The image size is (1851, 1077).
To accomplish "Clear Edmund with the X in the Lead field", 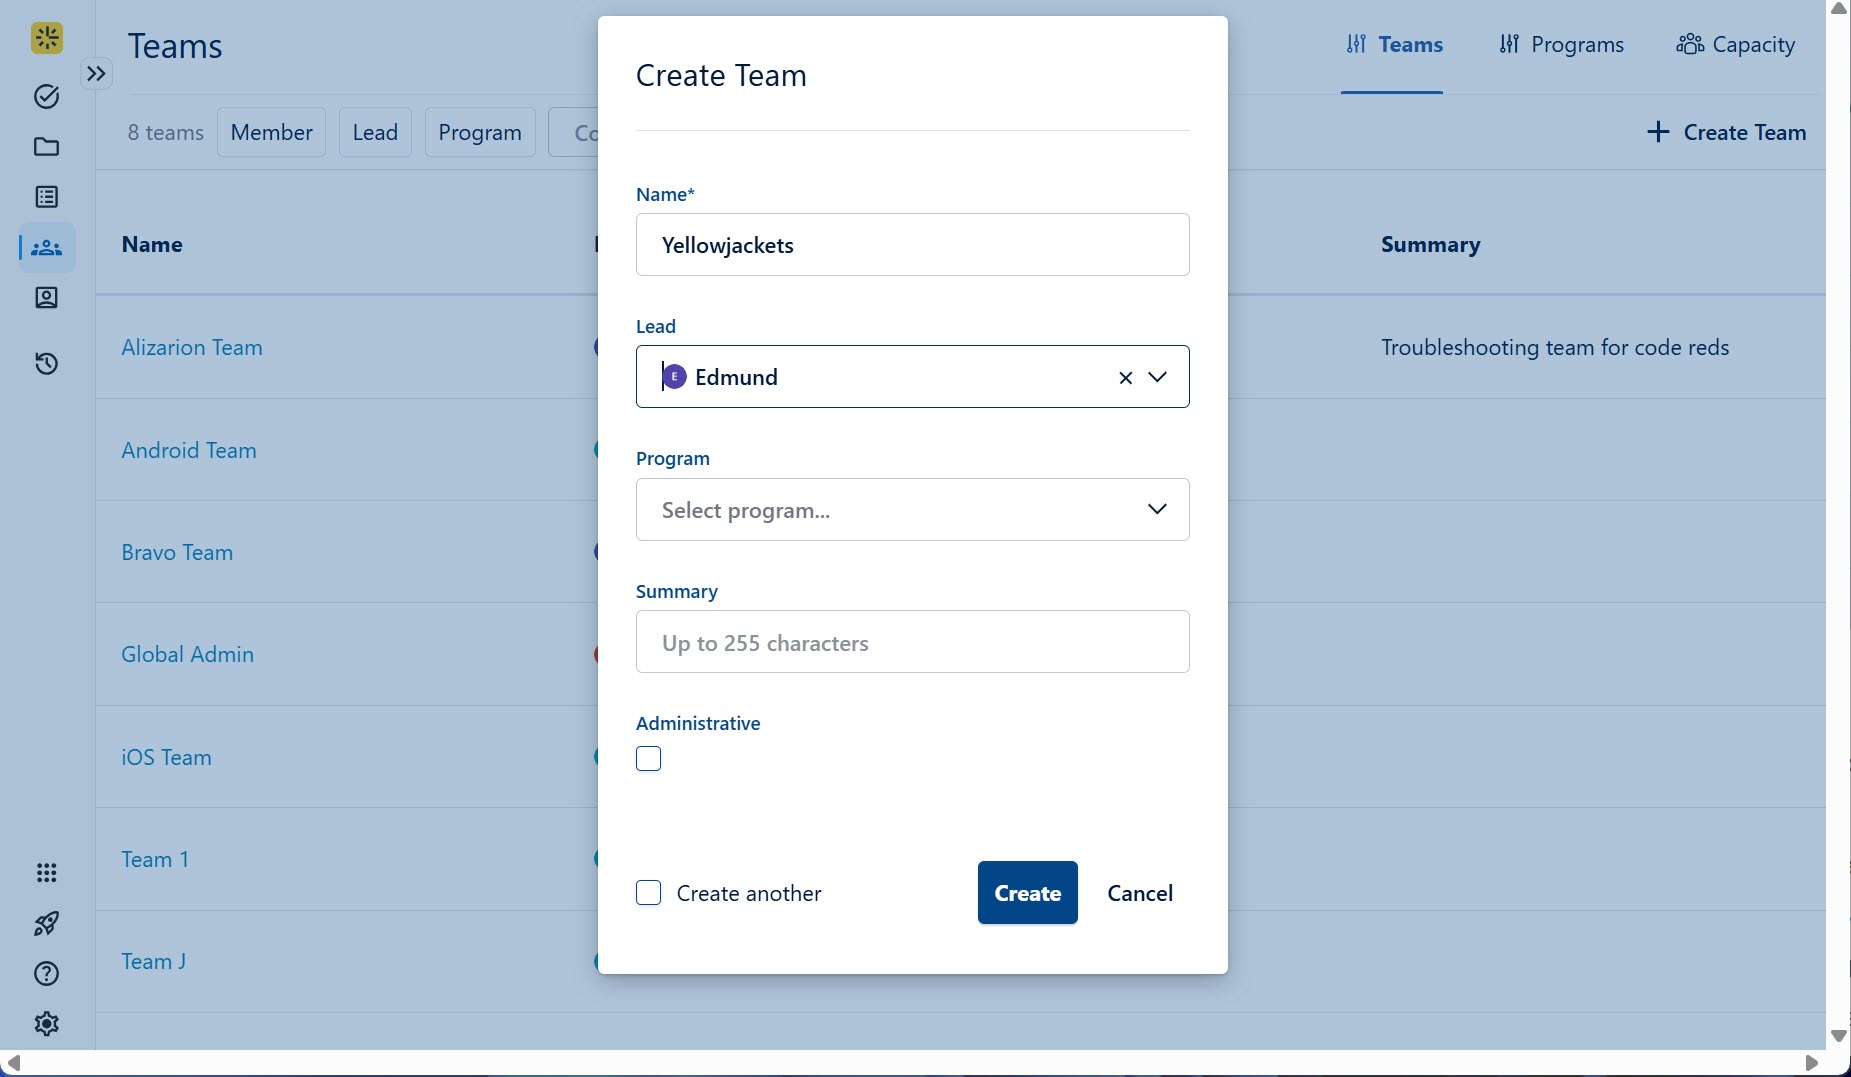I will (x=1125, y=378).
